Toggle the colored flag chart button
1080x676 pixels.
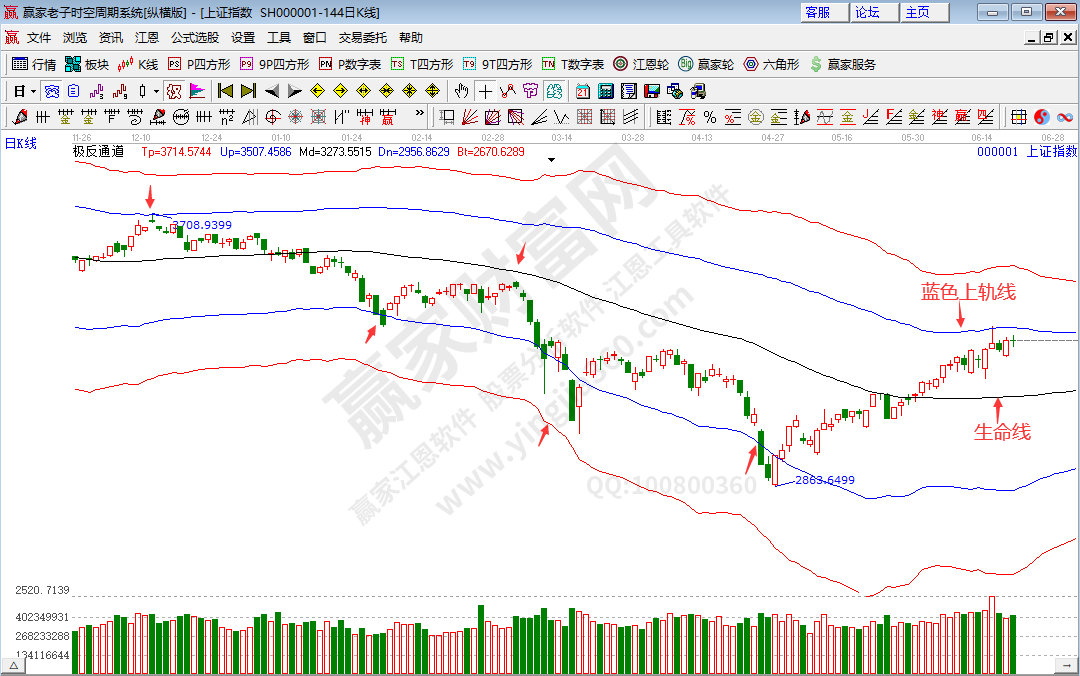click(197, 91)
